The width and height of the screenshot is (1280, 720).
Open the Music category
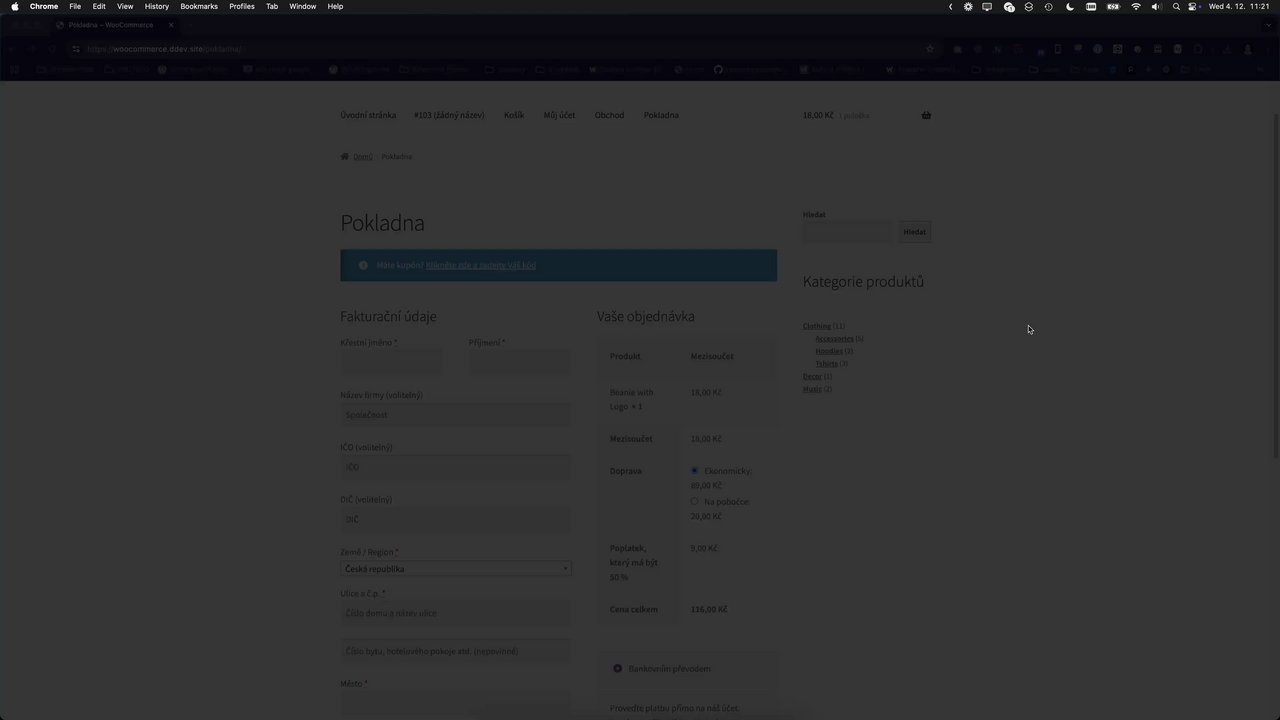coord(812,389)
